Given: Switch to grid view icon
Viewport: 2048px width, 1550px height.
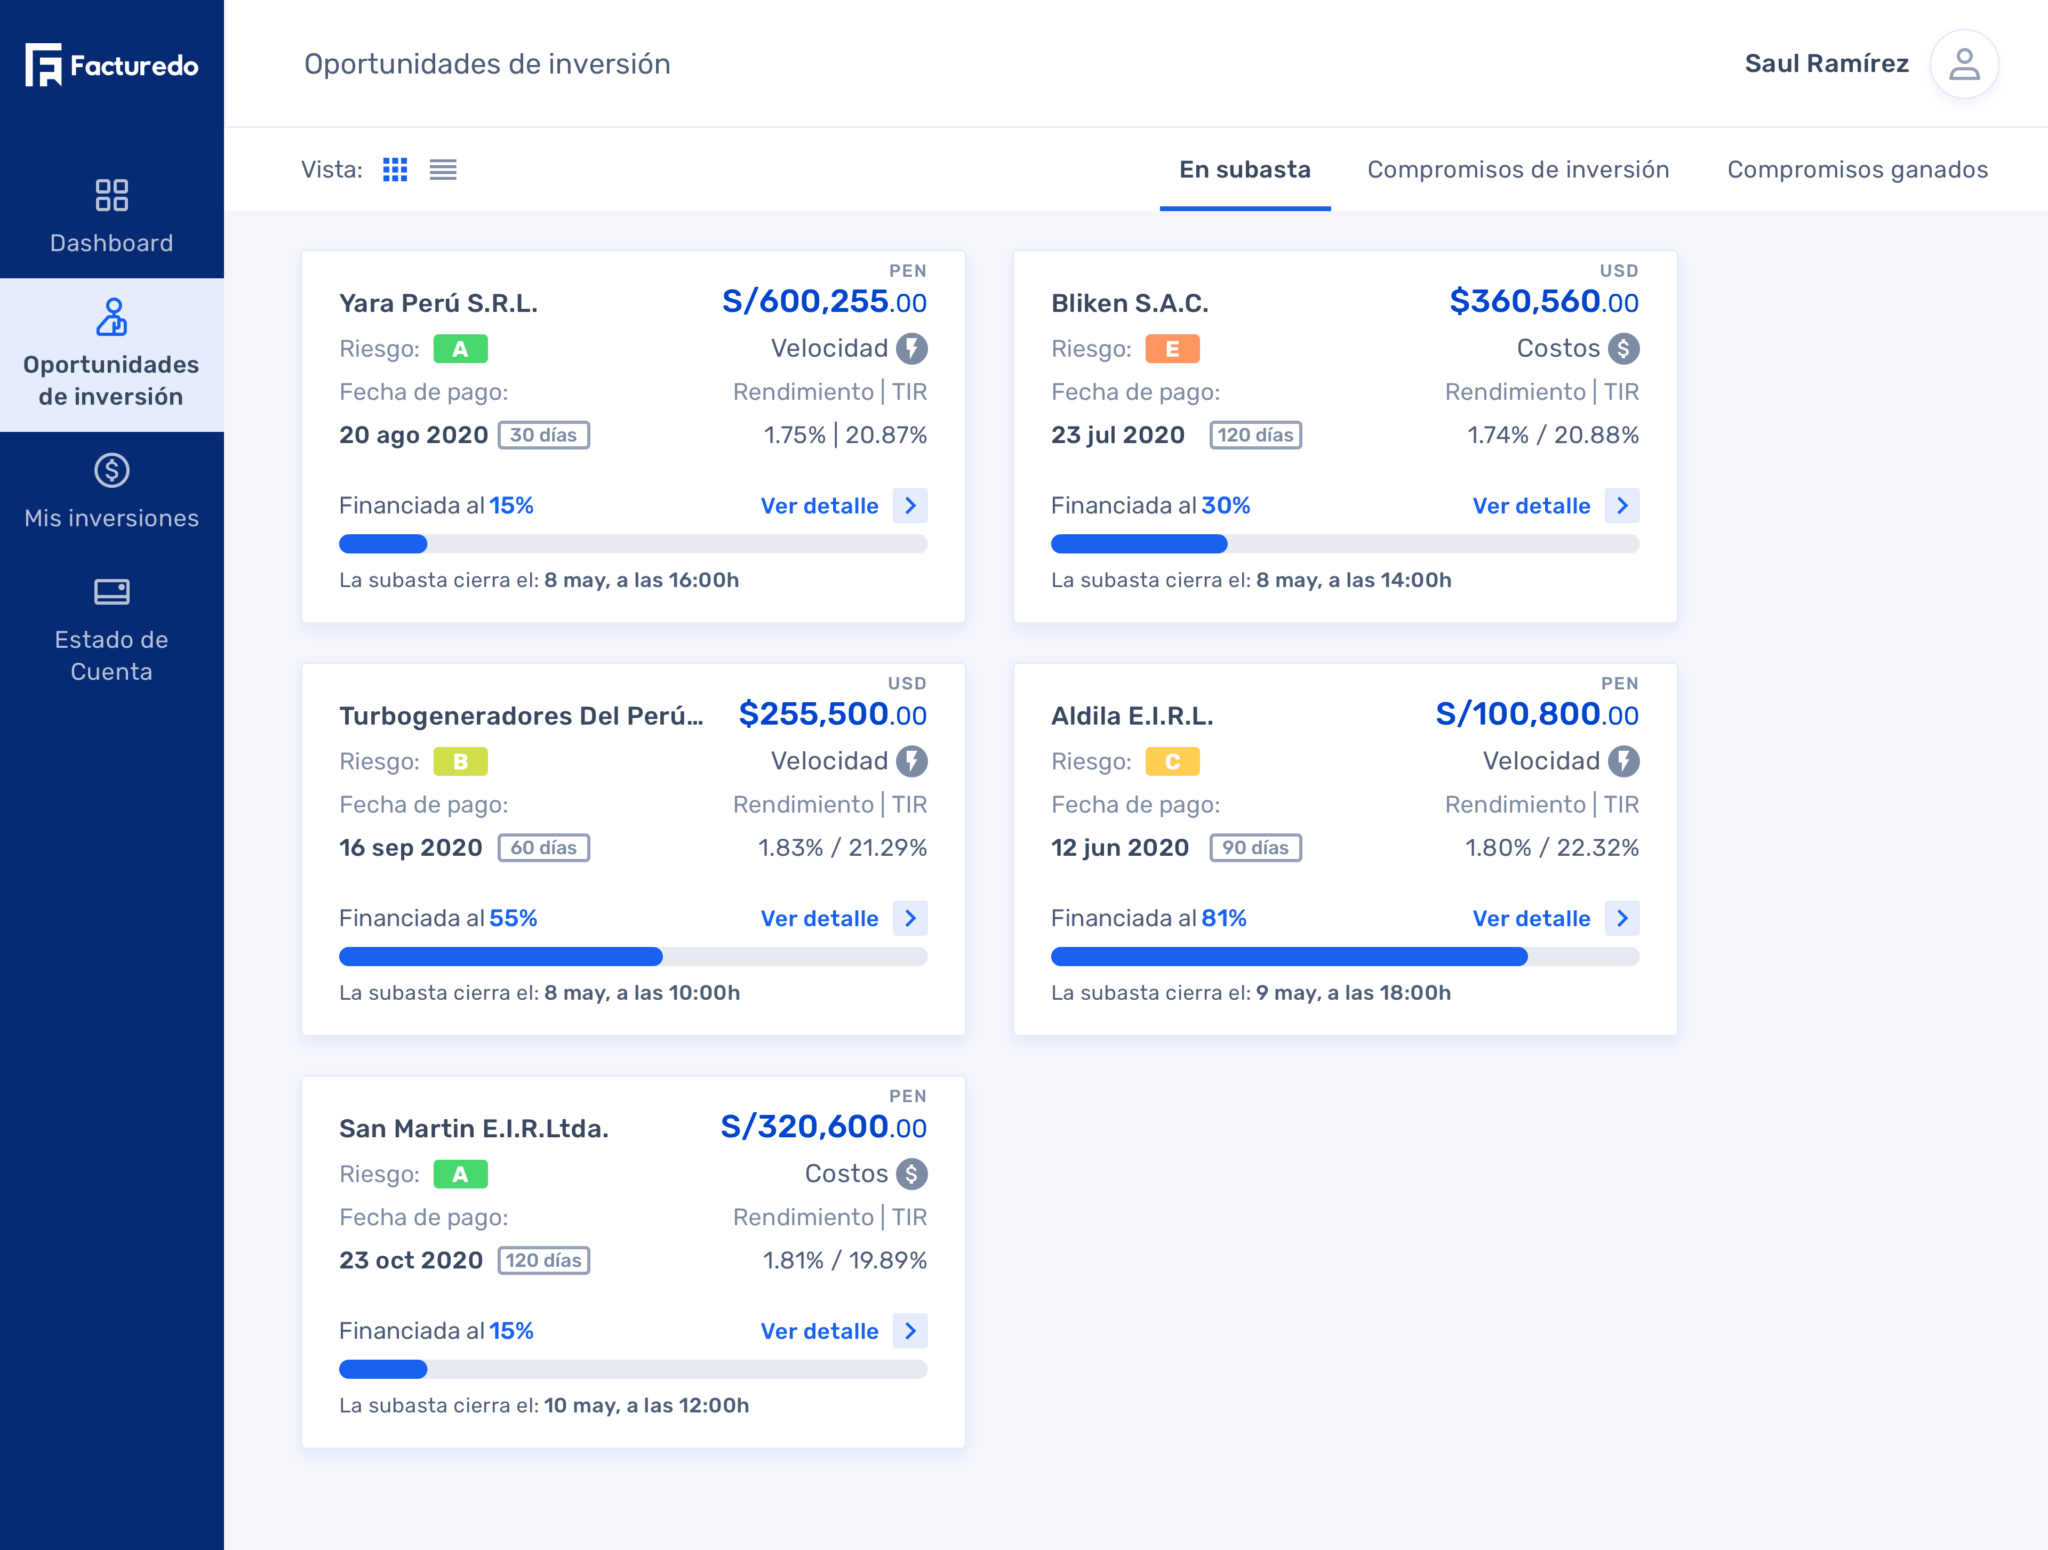Looking at the screenshot, I should click(395, 169).
